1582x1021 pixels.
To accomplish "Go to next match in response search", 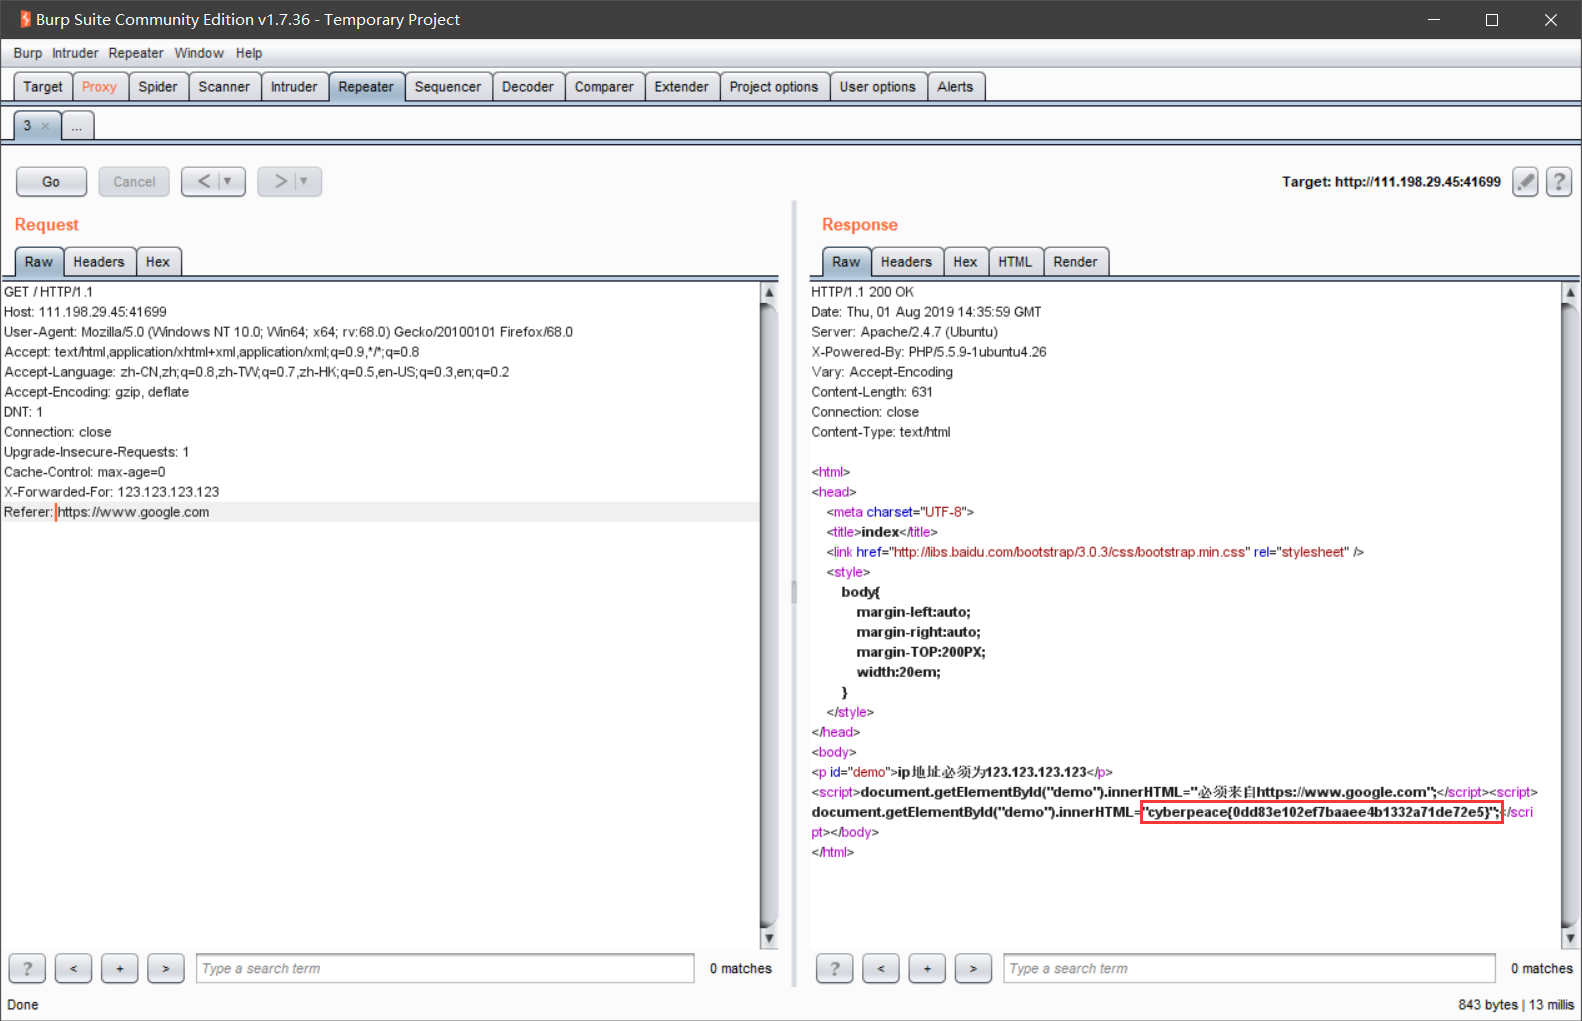I will click(973, 968).
